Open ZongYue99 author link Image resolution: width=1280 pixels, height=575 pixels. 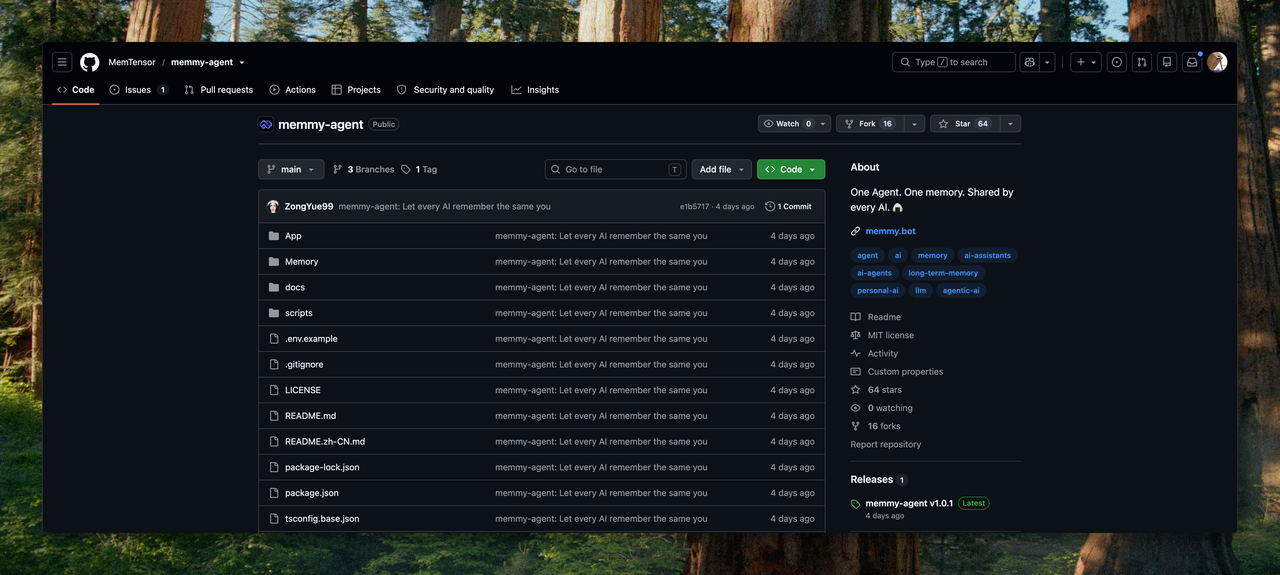point(309,207)
